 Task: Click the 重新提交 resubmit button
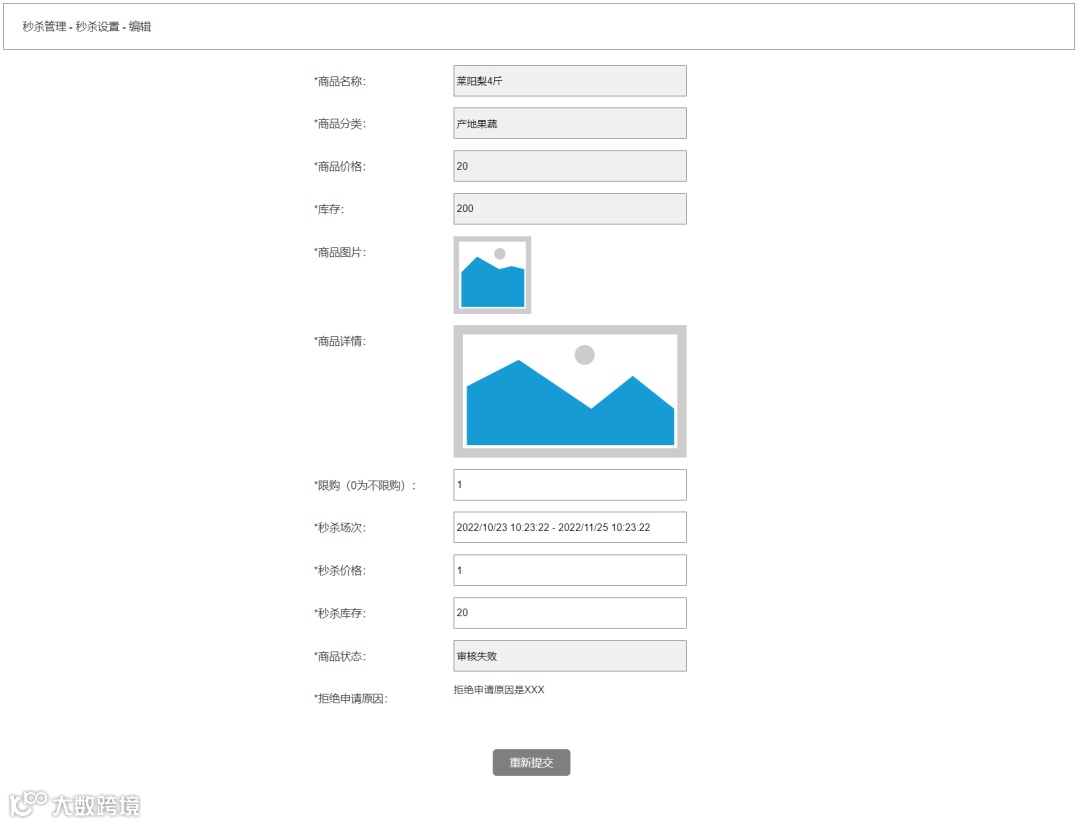click(531, 762)
